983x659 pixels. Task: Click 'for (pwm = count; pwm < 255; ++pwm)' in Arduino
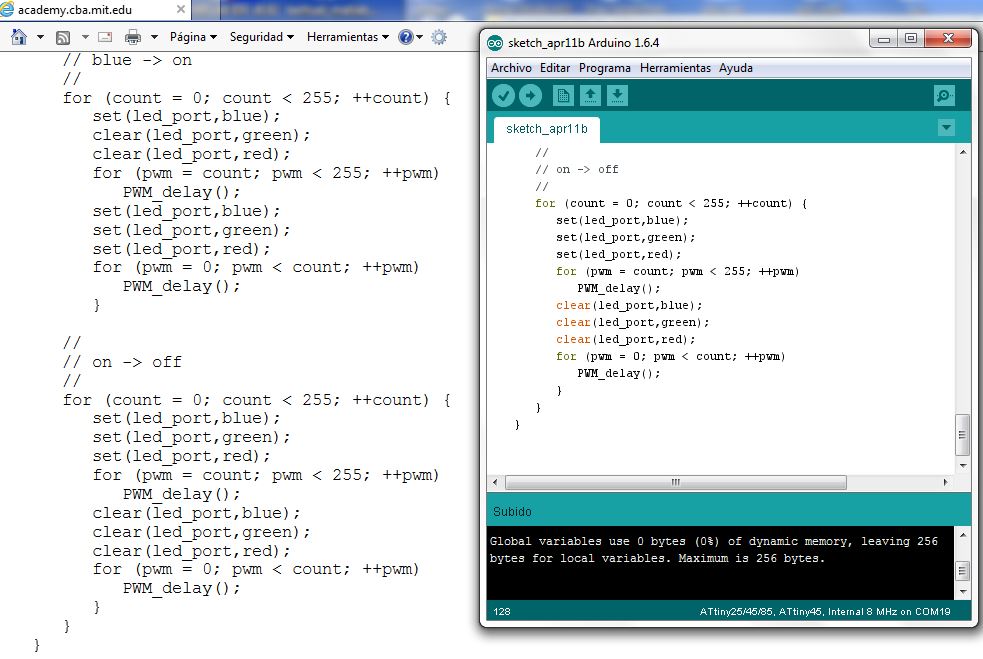(678, 272)
